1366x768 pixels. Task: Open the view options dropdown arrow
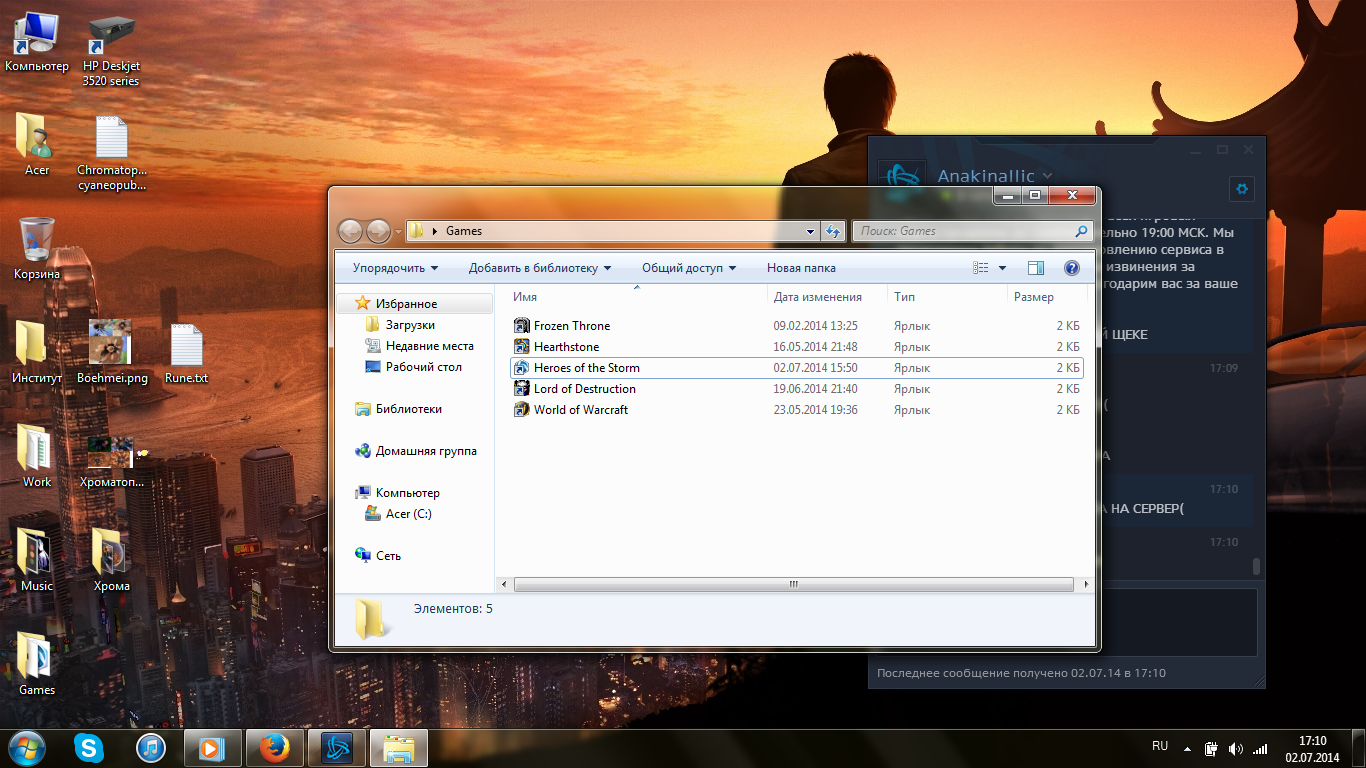(x=1003, y=268)
